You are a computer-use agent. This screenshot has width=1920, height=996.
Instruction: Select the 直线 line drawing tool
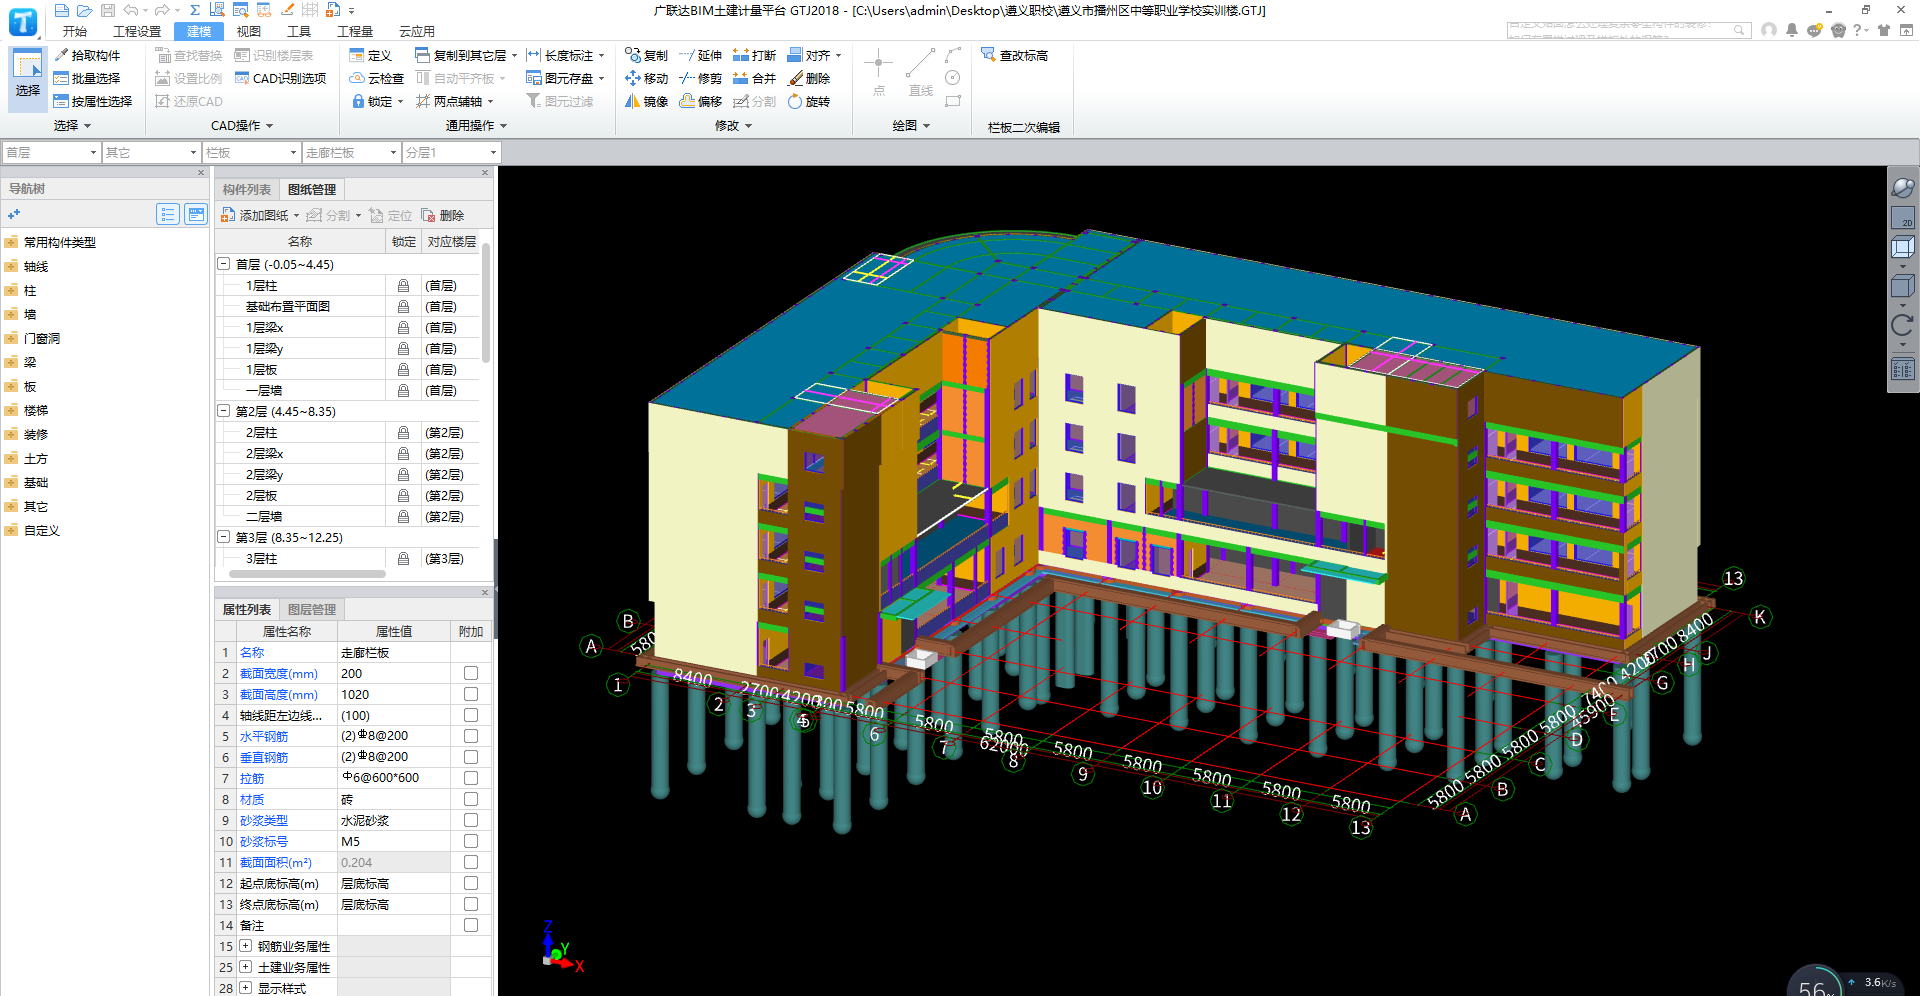(x=920, y=71)
